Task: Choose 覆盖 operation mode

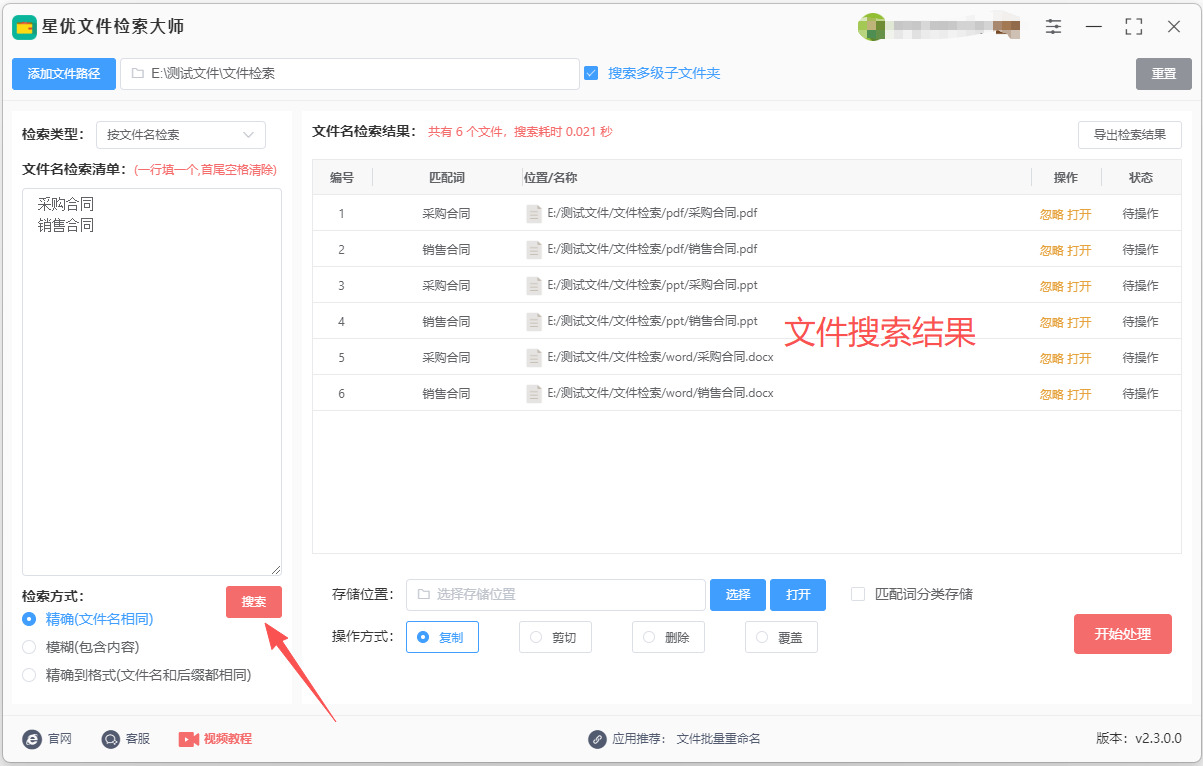Action: coord(781,637)
